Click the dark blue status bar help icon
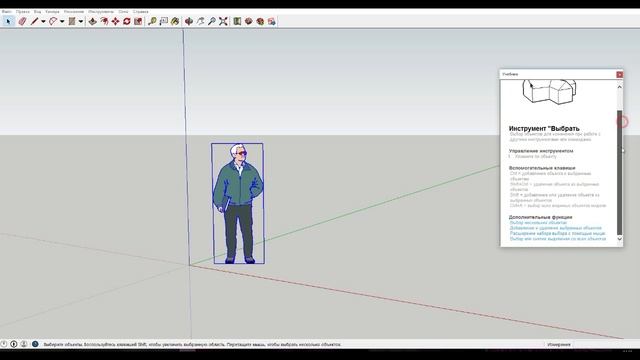The width and height of the screenshot is (640, 360). (x=35, y=344)
